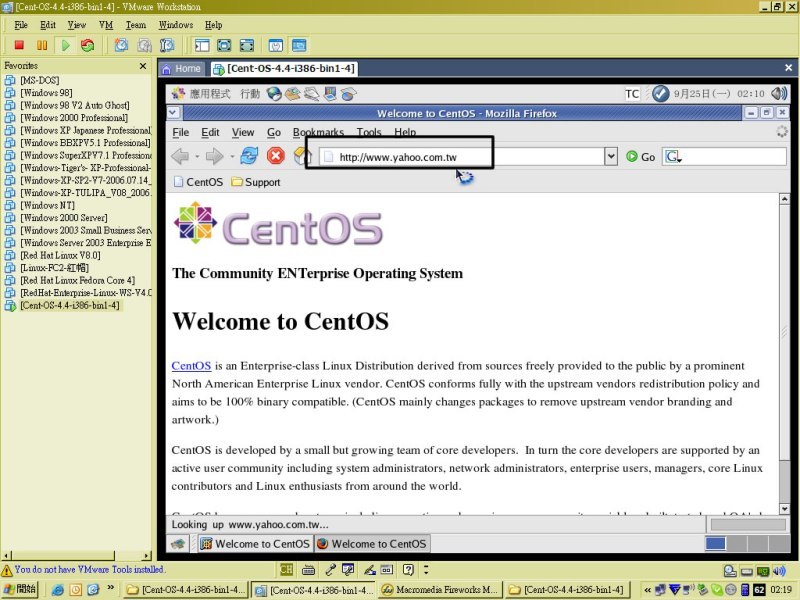The width and height of the screenshot is (800, 600).
Task: Click the TC input method indicator
Action: (632, 94)
